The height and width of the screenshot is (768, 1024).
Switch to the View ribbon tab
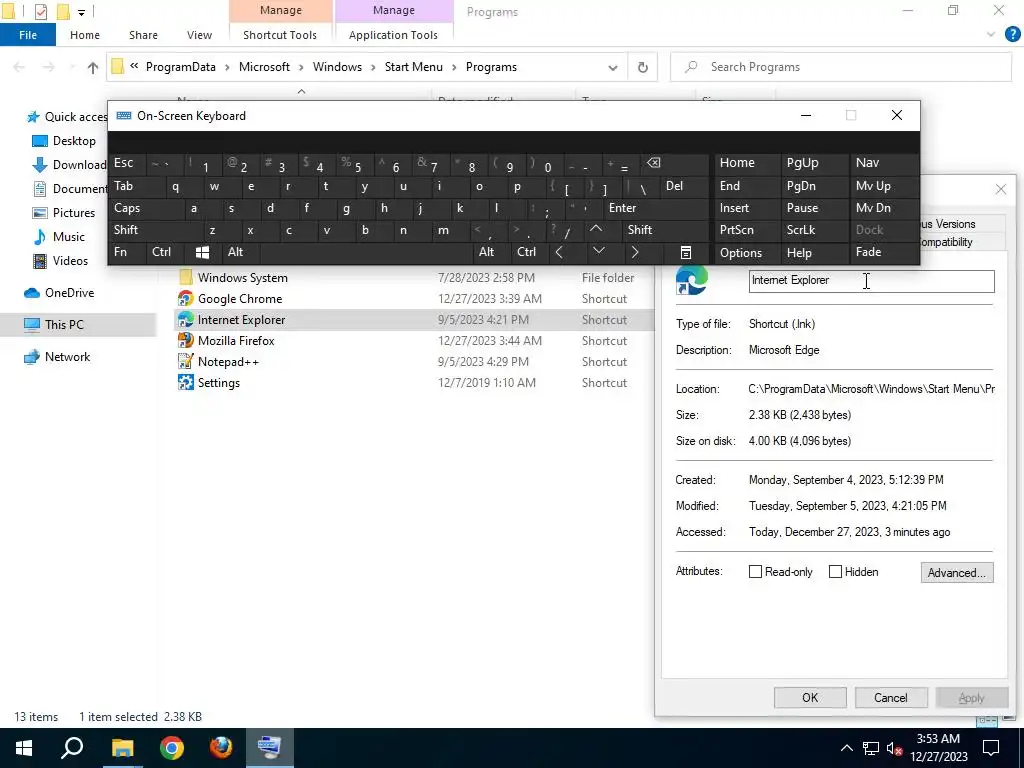click(x=199, y=35)
